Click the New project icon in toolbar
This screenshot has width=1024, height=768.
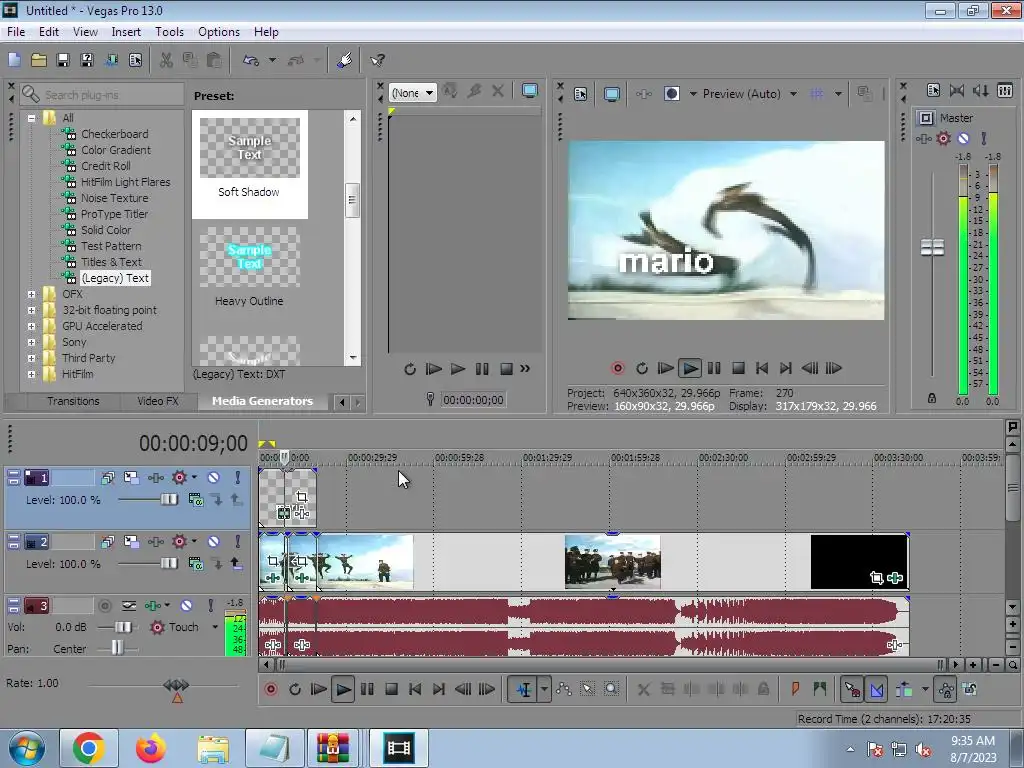[x=14, y=60]
